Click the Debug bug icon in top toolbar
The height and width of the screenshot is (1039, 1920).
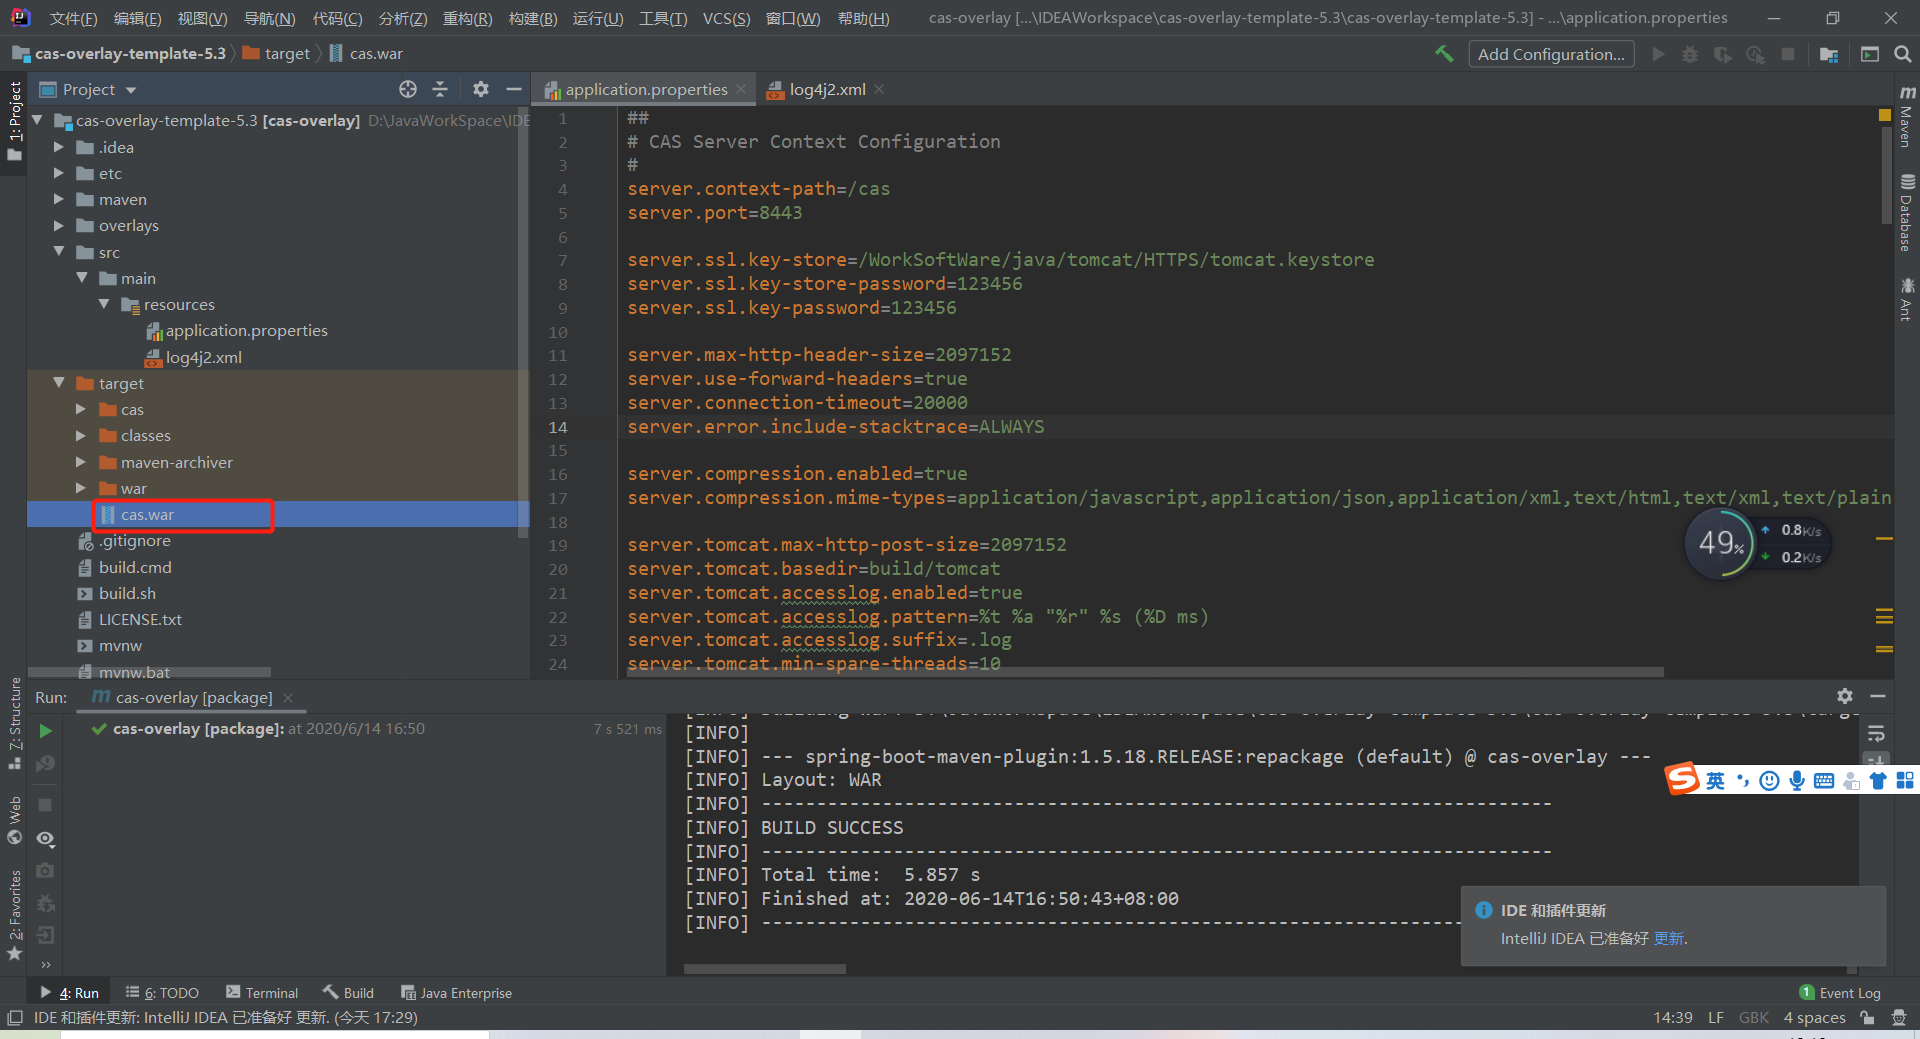(x=1690, y=54)
